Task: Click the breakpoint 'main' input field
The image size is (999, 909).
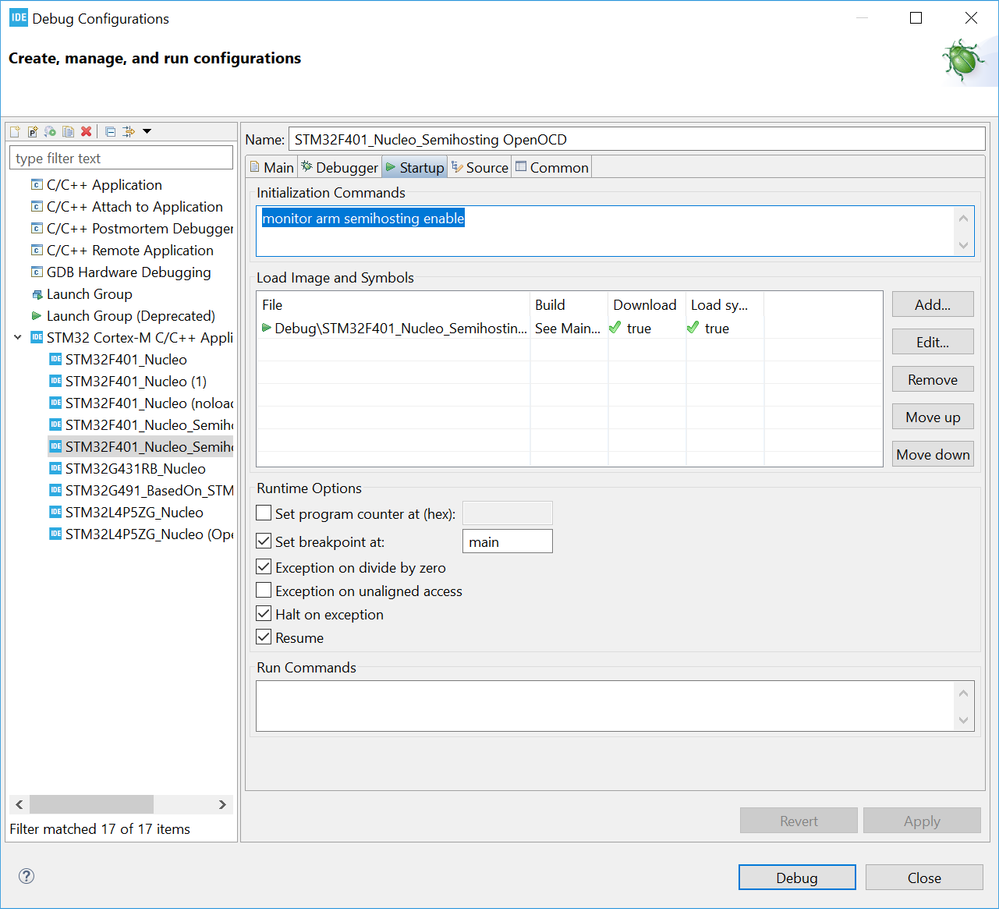Action: (x=507, y=542)
